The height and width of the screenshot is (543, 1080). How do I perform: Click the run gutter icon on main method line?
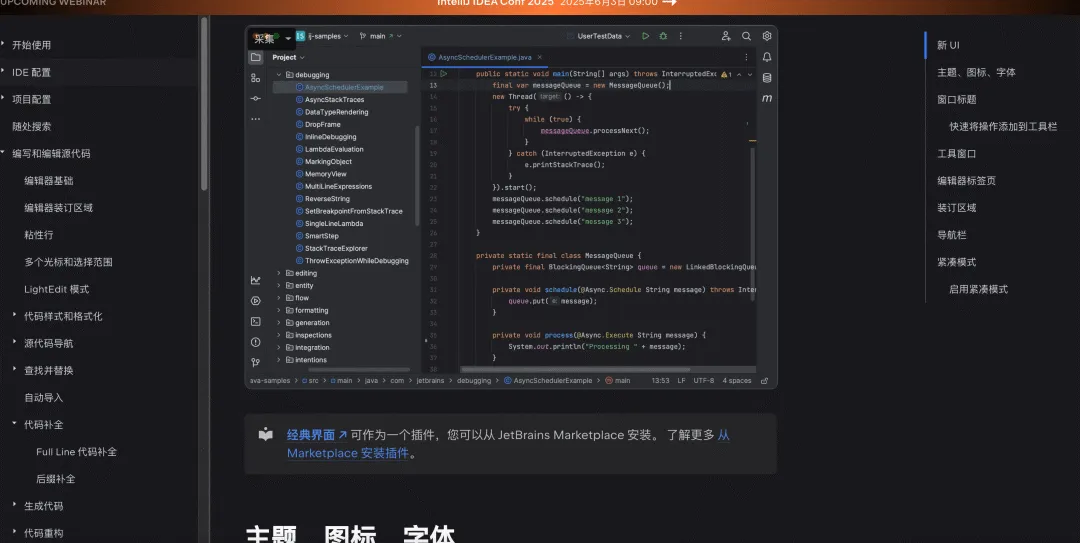(x=444, y=74)
